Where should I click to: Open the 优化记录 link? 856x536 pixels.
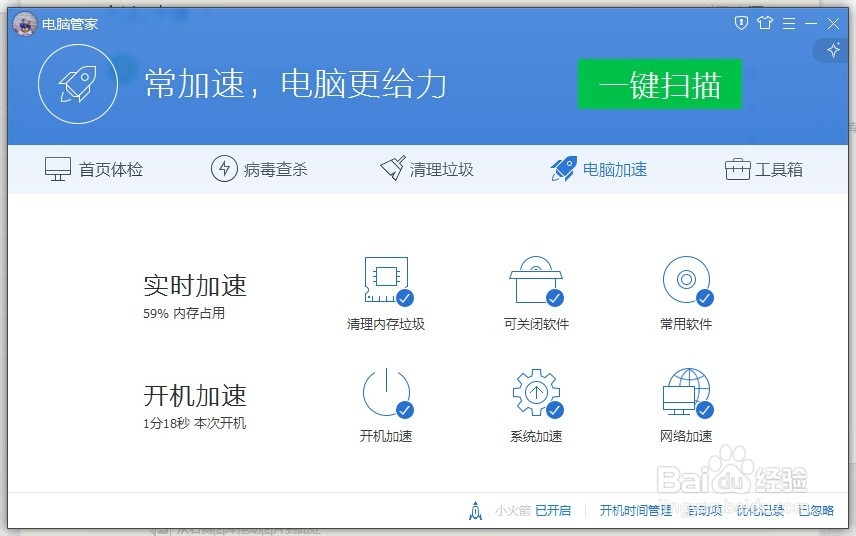(x=760, y=510)
